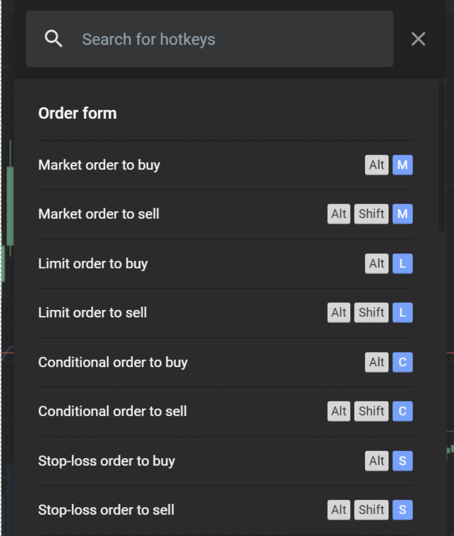Close the hotkeys panel with X
This screenshot has width=454, height=536.
[418, 39]
